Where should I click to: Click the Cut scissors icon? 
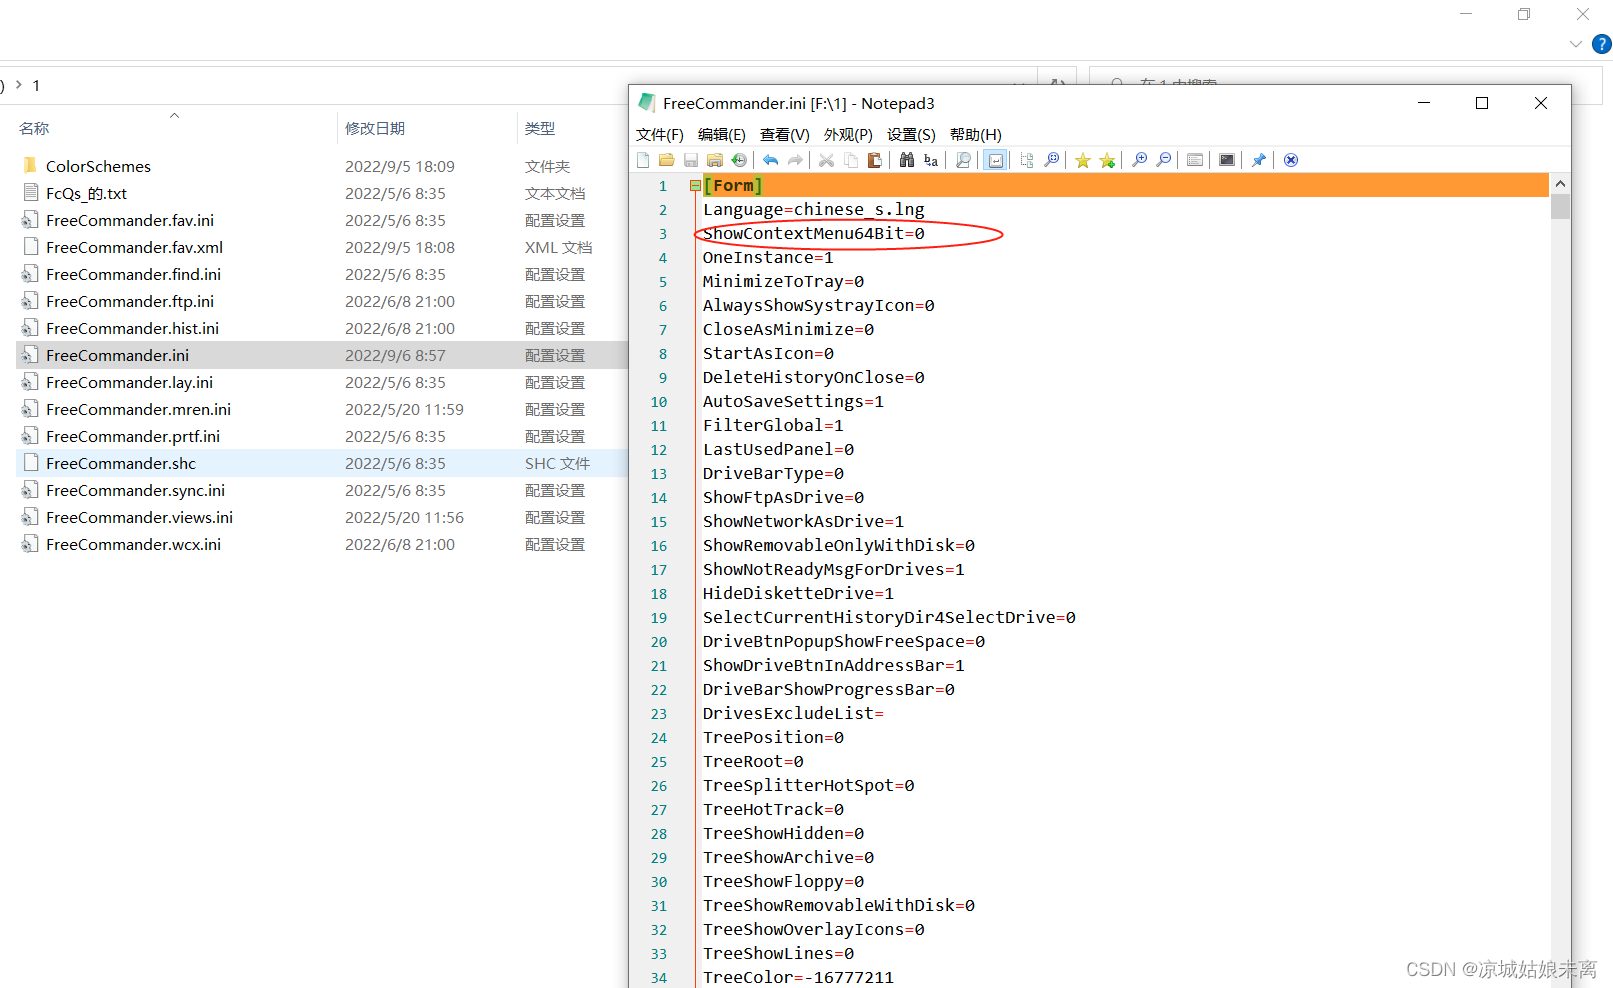[x=826, y=160]
